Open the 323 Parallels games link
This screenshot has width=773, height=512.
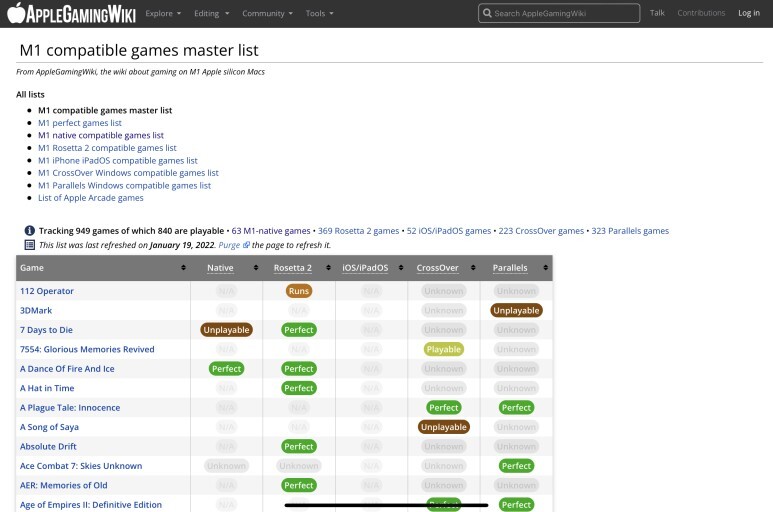(x=630, y=231)
